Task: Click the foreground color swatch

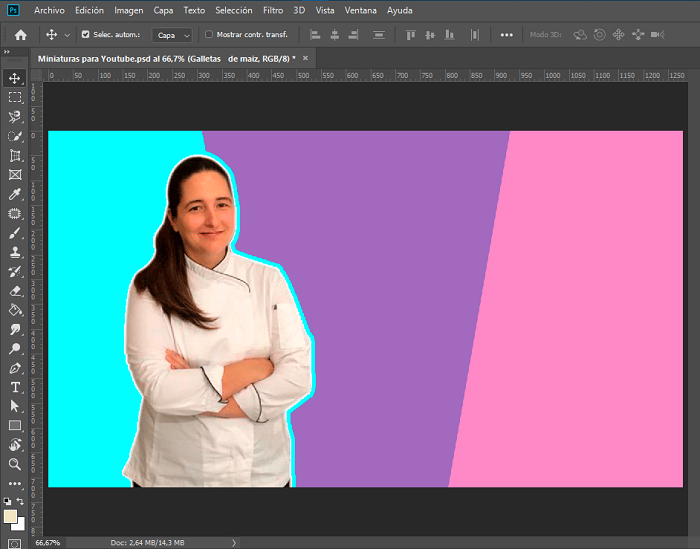Action: [10, 516]
